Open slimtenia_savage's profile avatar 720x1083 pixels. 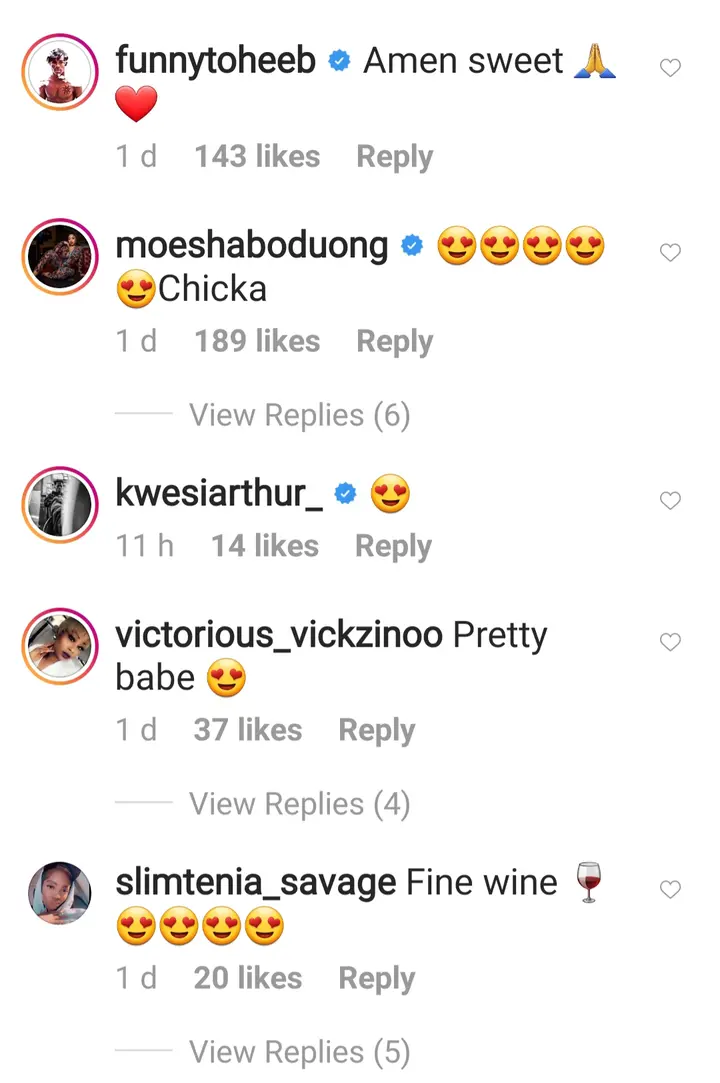tap(59, 894)
